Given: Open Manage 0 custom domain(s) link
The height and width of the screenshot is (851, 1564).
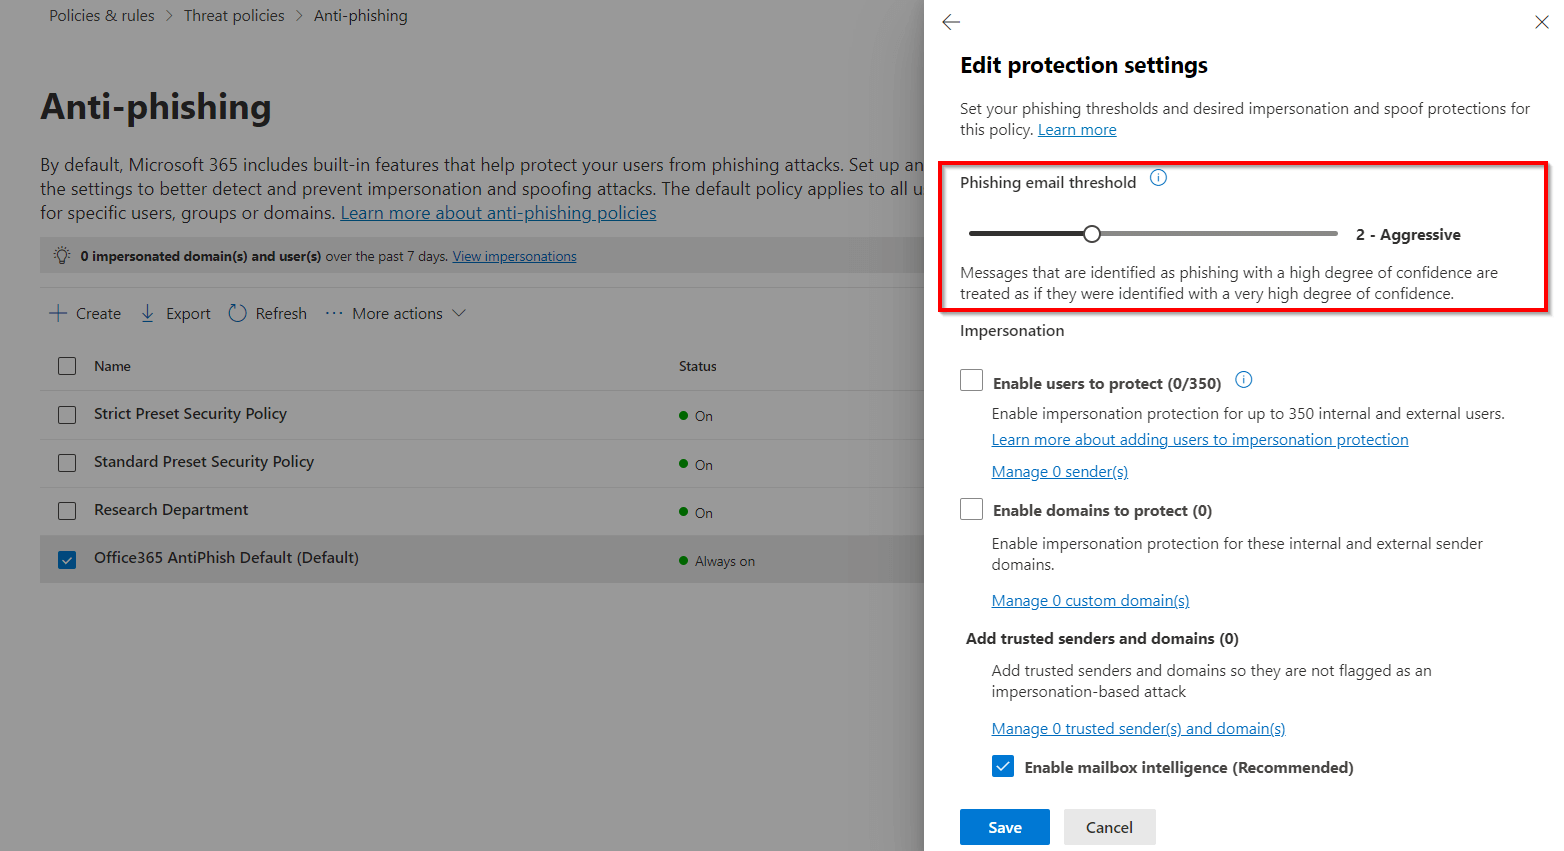Looking at the screenshot, I should (x=1089, y=600).
